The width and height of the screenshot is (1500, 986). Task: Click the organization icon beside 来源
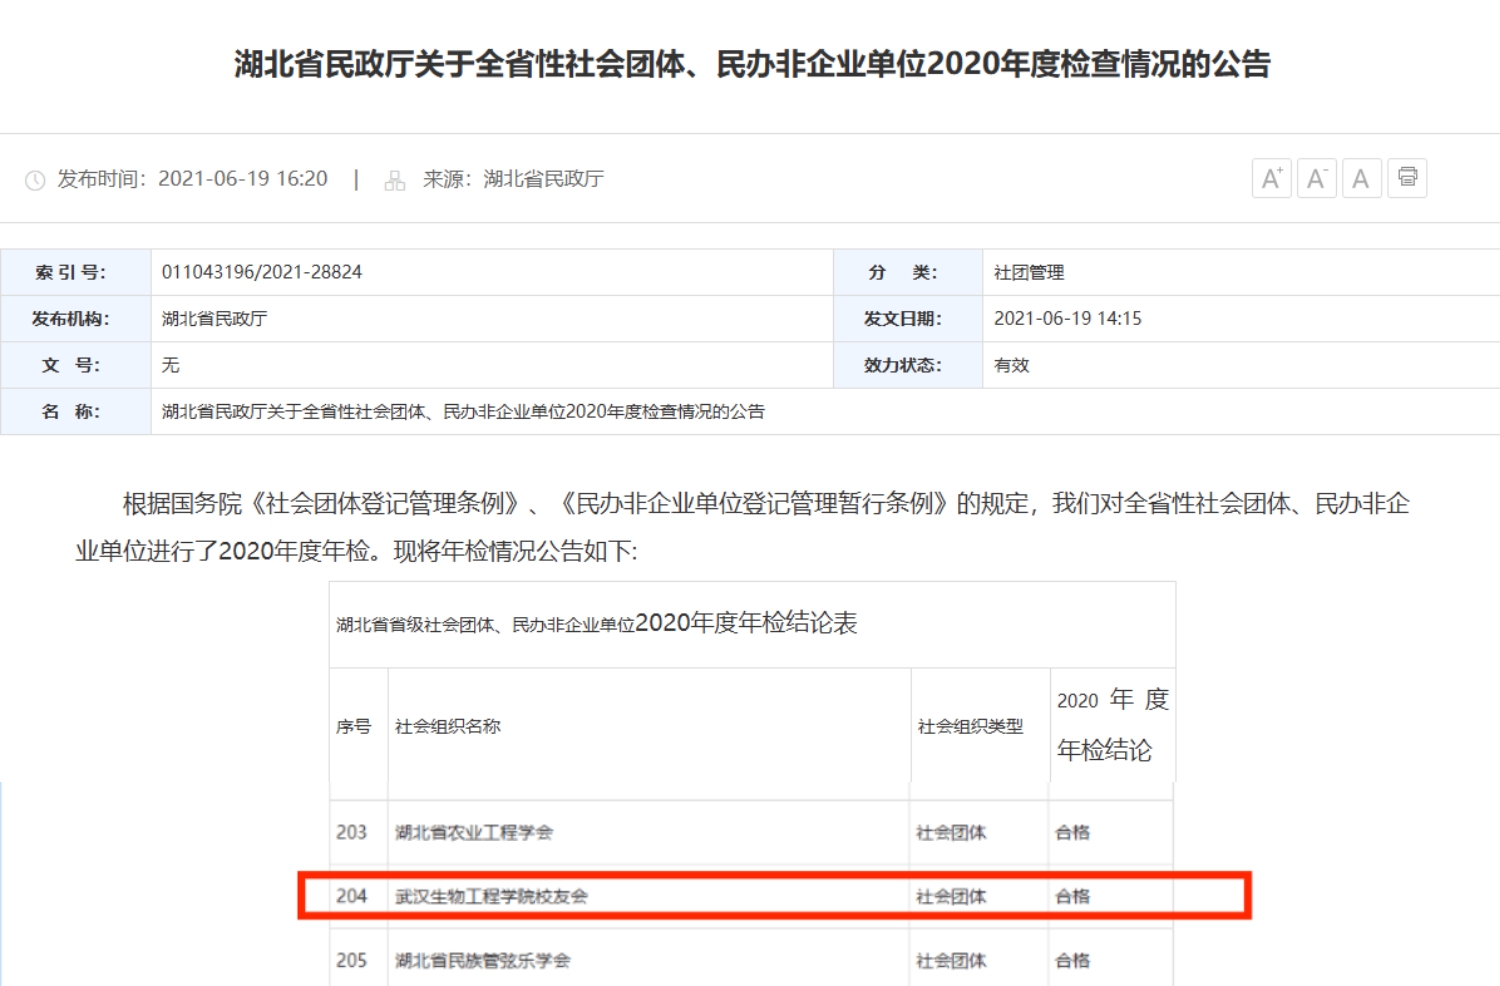tap(395, 180)
